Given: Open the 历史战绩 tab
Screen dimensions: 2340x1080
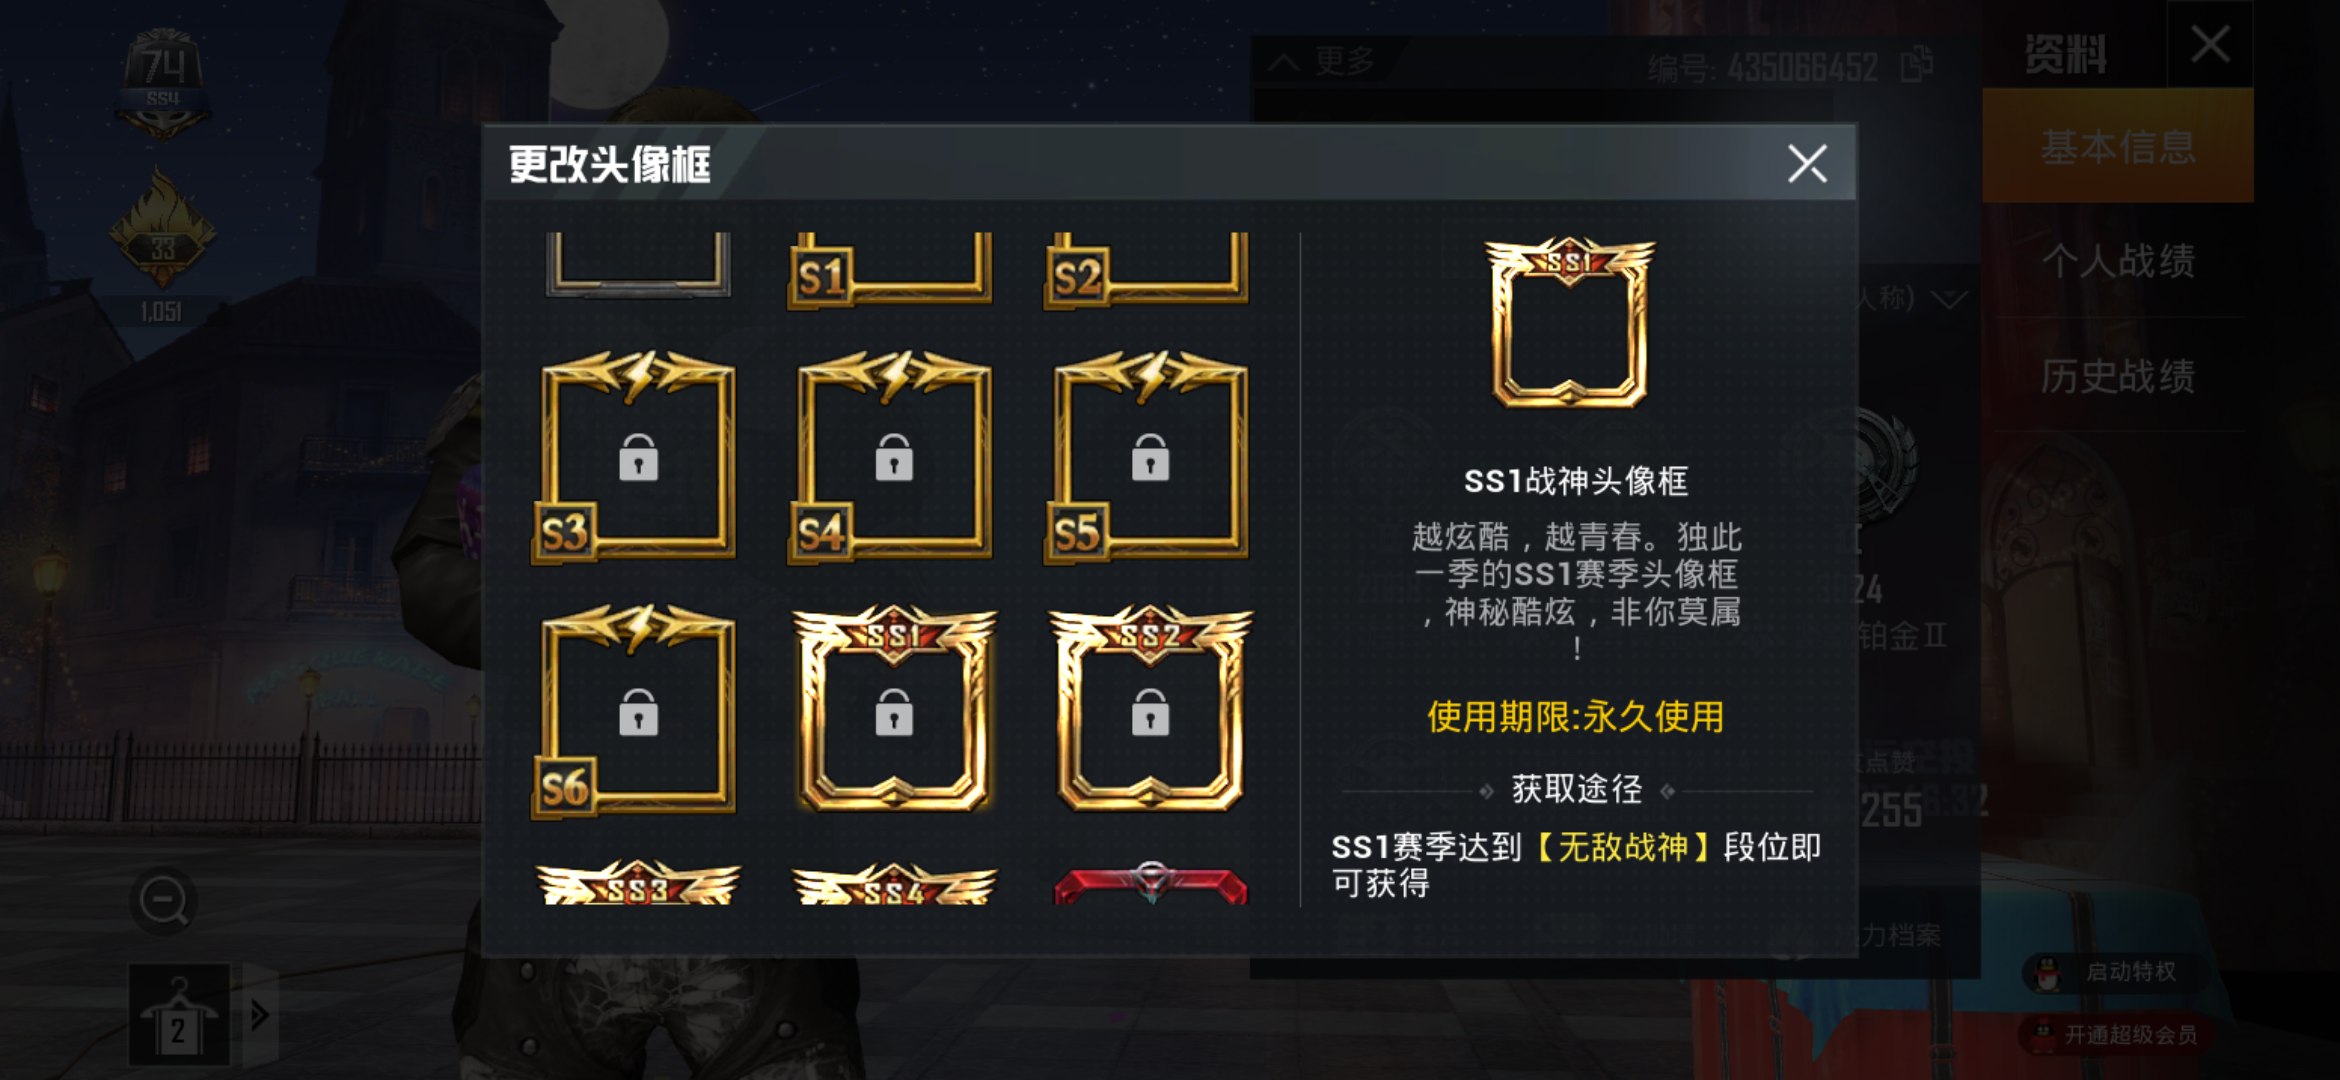Looking at the screenshot, I should 2118,376.
